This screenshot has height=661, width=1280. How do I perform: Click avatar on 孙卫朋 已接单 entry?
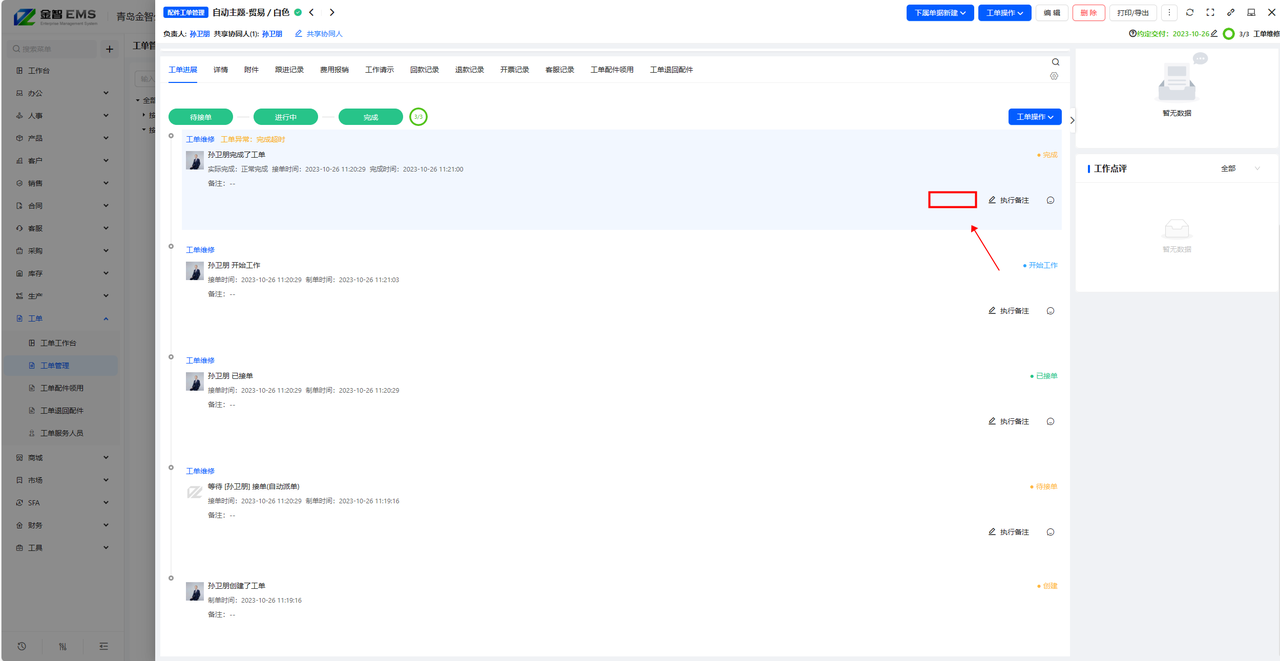pos(195,381)
